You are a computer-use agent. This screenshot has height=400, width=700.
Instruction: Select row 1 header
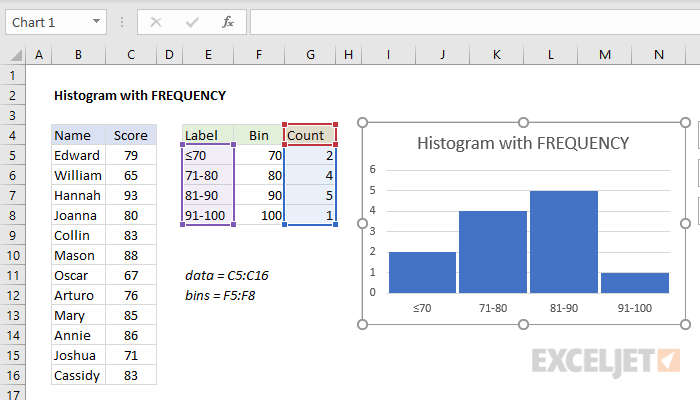pyautogui.click(x=12, y=75)
